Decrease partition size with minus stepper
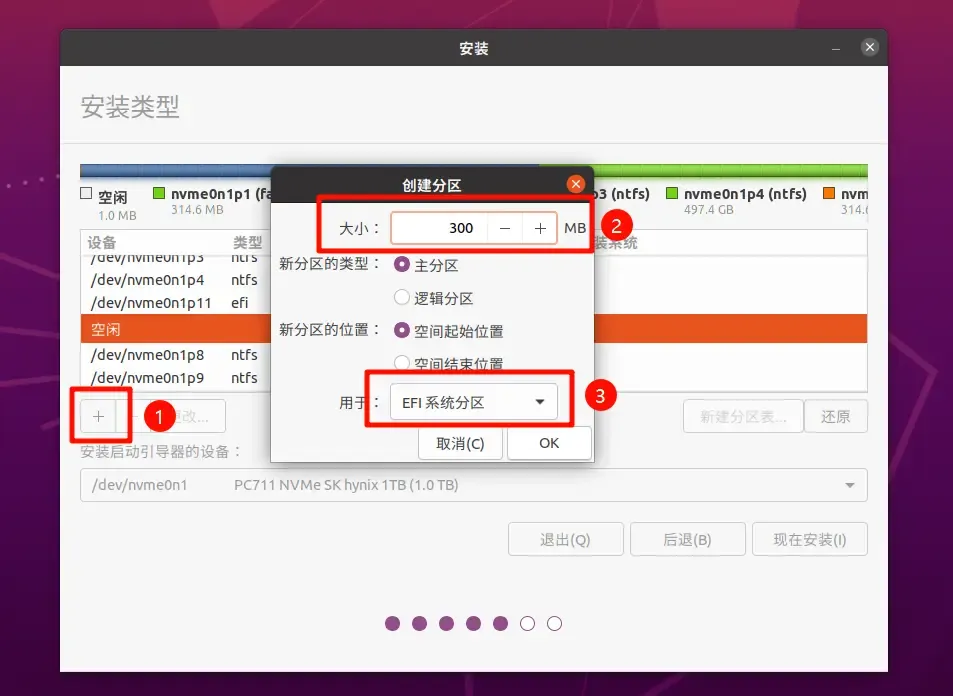The image size is (953, 696). 505,229
